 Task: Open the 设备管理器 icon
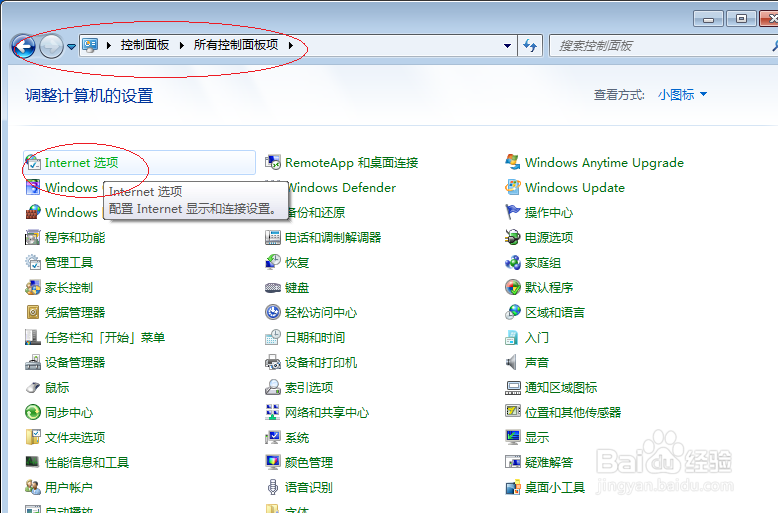[x=33, y=362]
